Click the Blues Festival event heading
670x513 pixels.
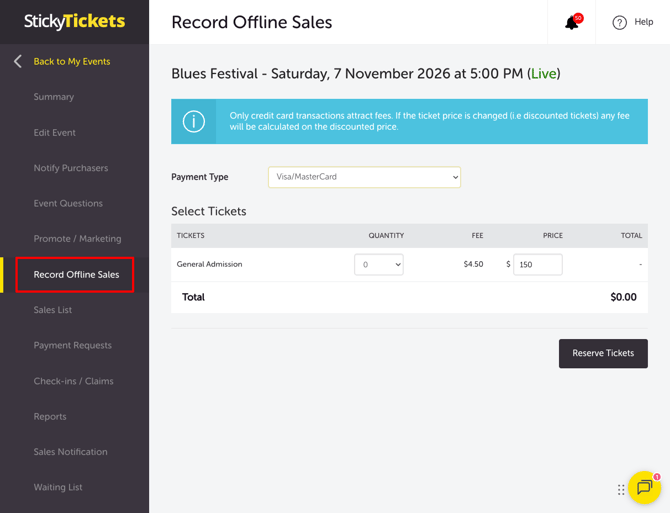[x=366, y=73]
